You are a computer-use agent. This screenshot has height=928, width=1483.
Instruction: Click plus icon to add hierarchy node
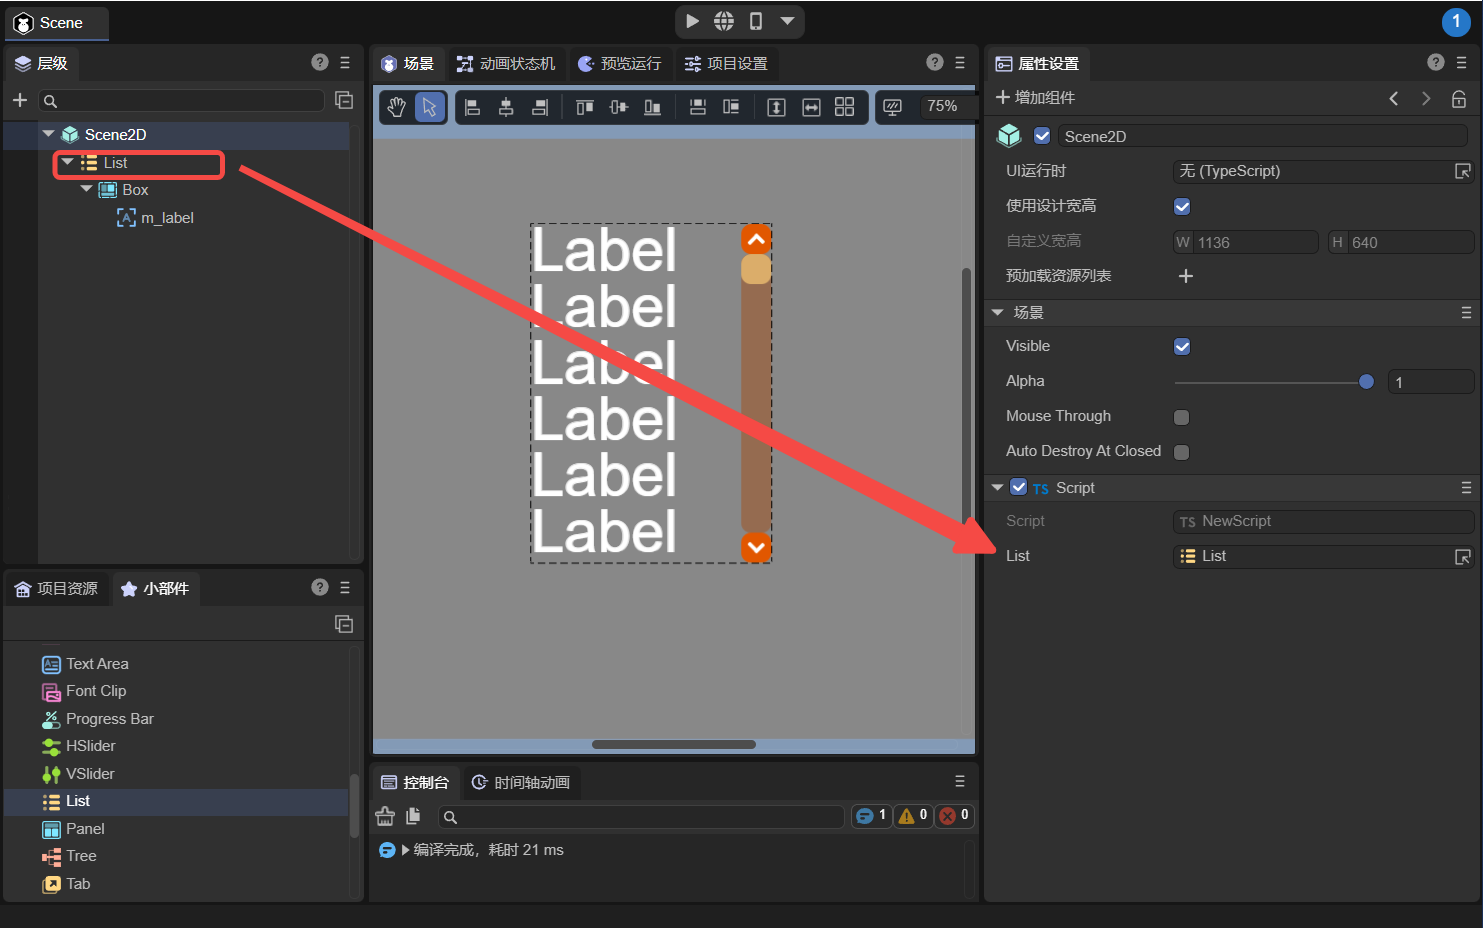pyautogui.click(x=20, y=100)
